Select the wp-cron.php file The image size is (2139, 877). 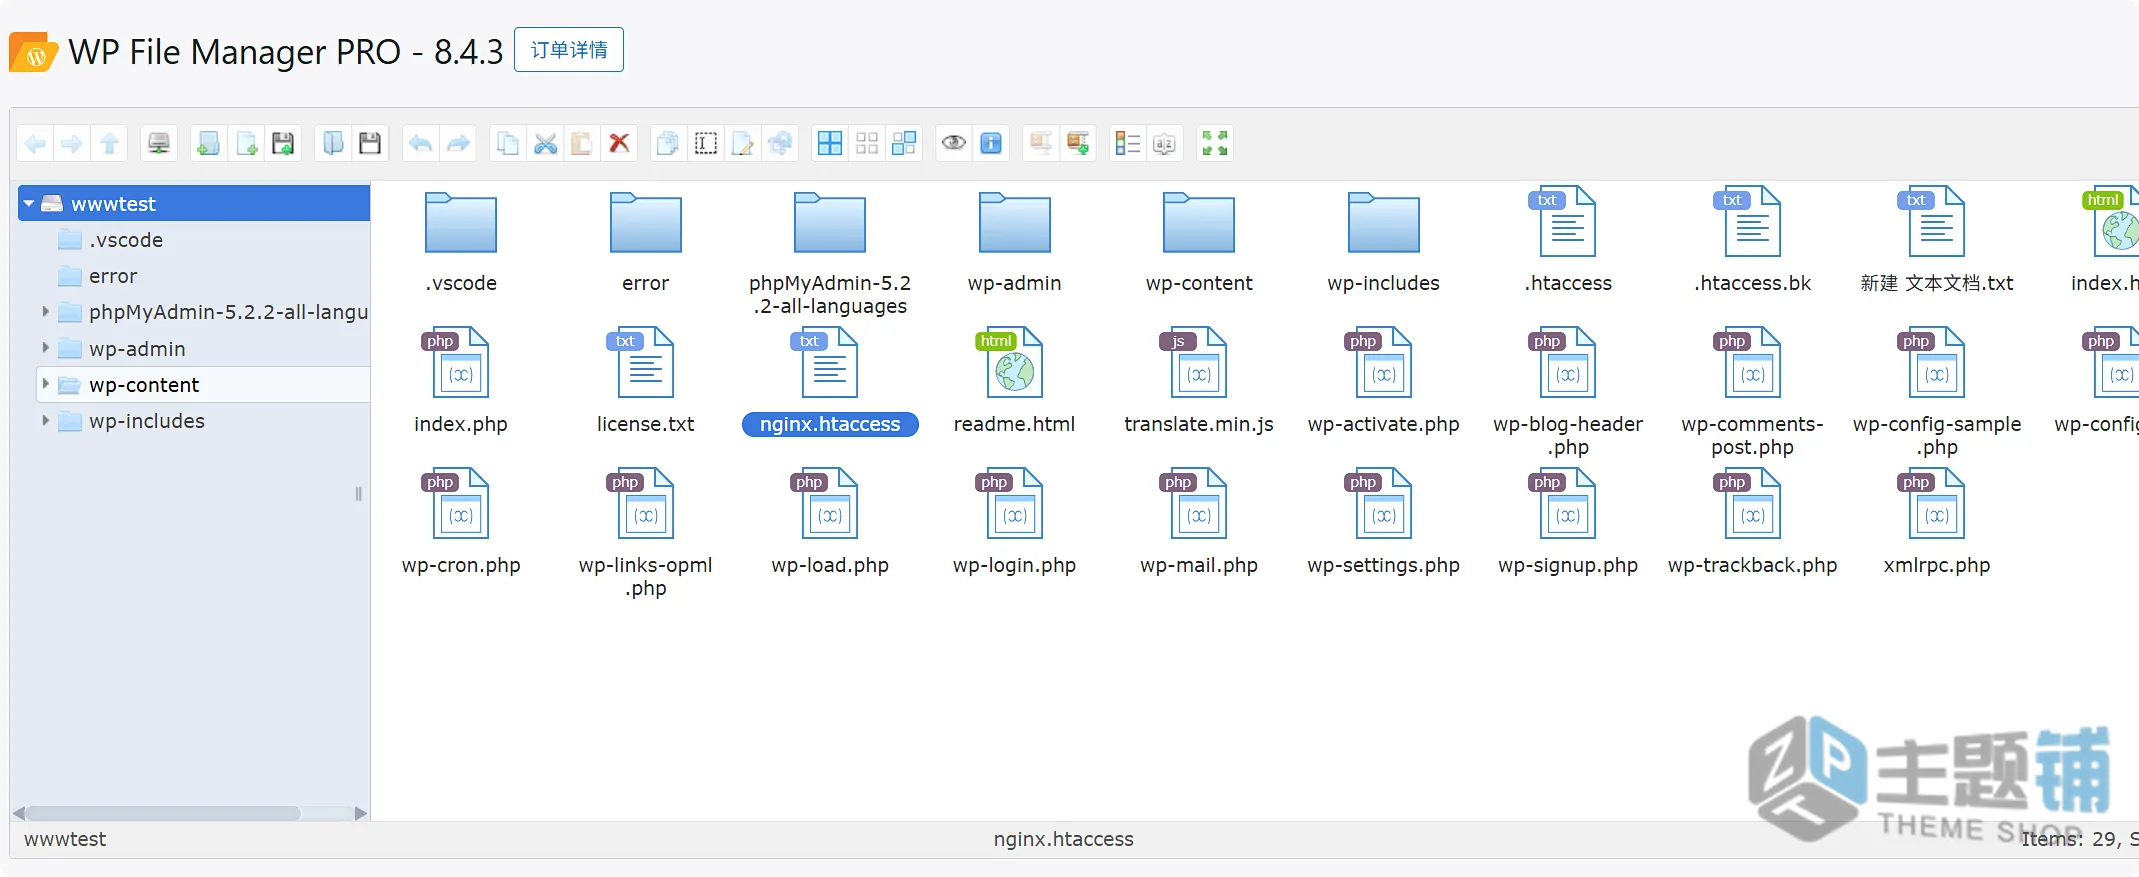pyautogui.click(x=461, y=523)
